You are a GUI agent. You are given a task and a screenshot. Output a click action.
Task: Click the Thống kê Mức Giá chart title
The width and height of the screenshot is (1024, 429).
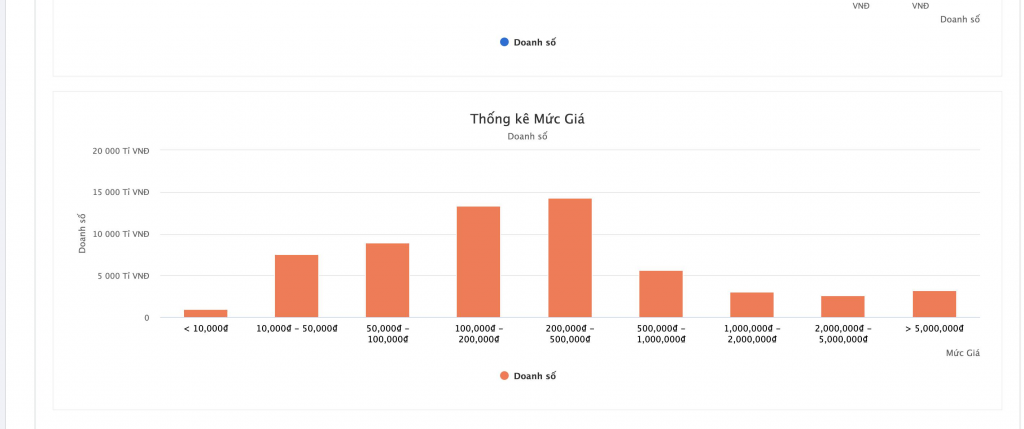pos(527,119)
